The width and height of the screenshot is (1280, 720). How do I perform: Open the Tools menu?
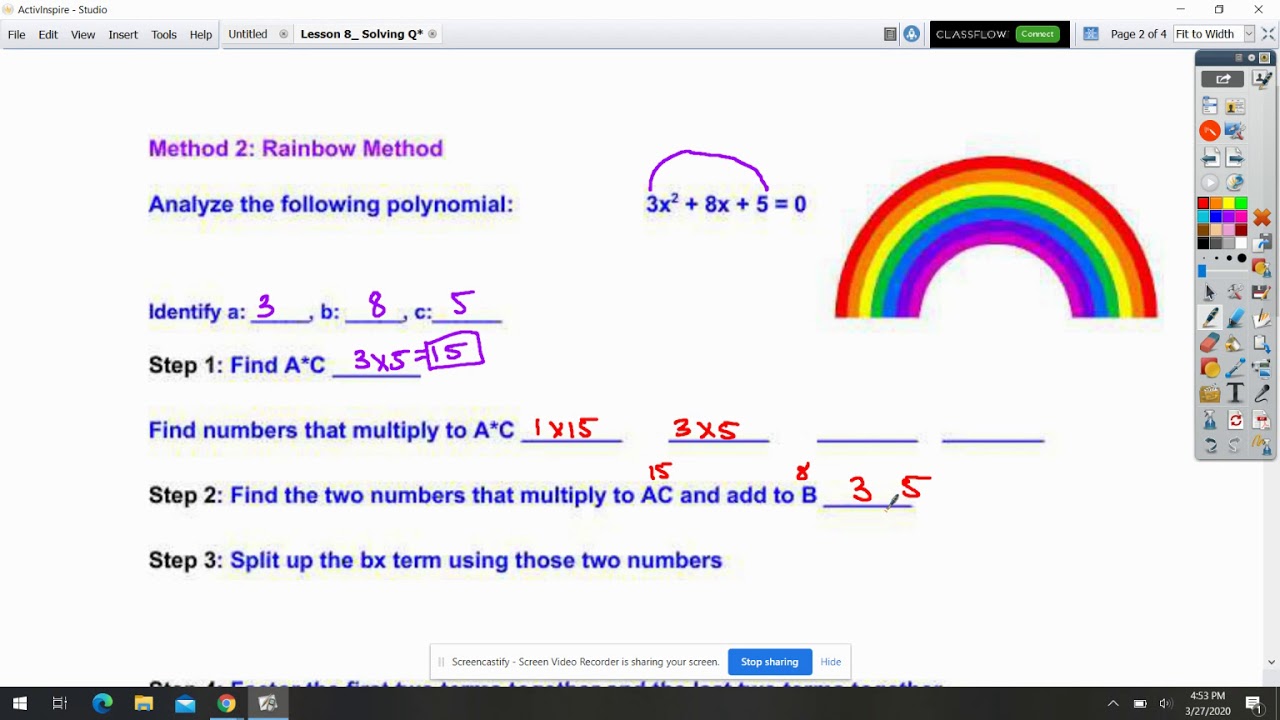[x=164, y=34]
